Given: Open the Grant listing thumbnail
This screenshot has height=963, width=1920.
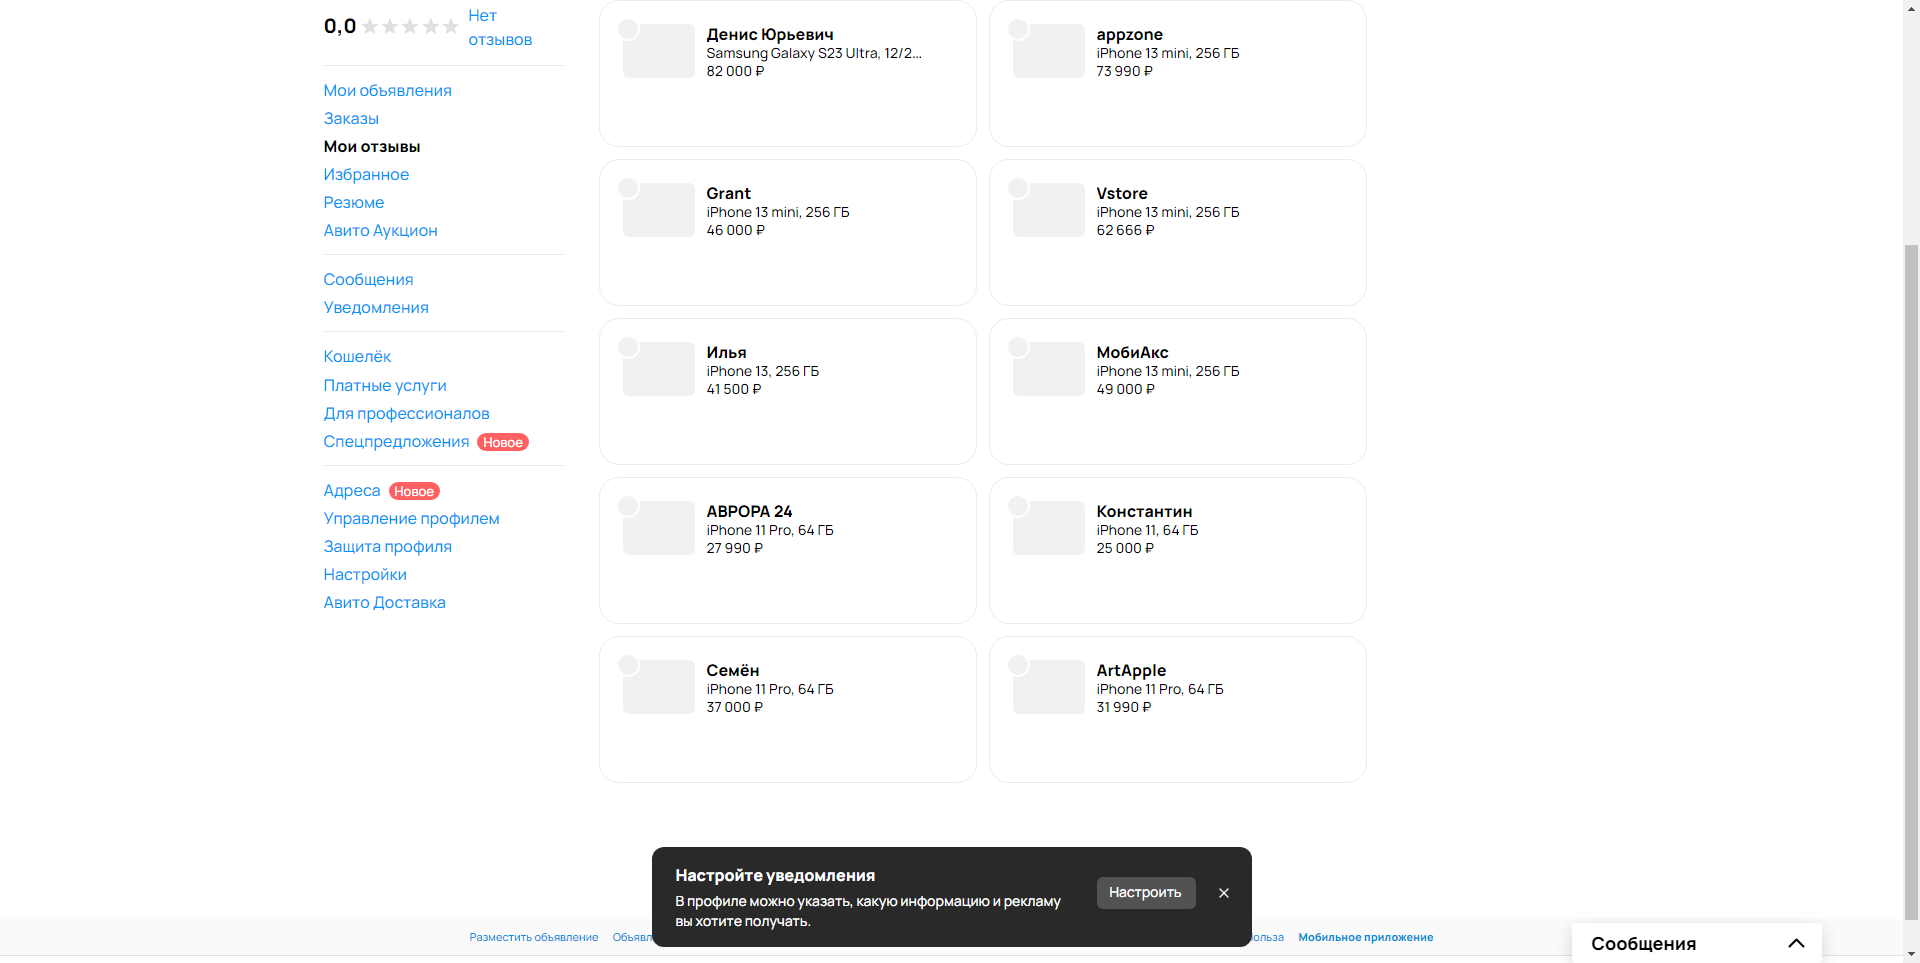Looking at the screenshot, I should [x=658, y=210].
